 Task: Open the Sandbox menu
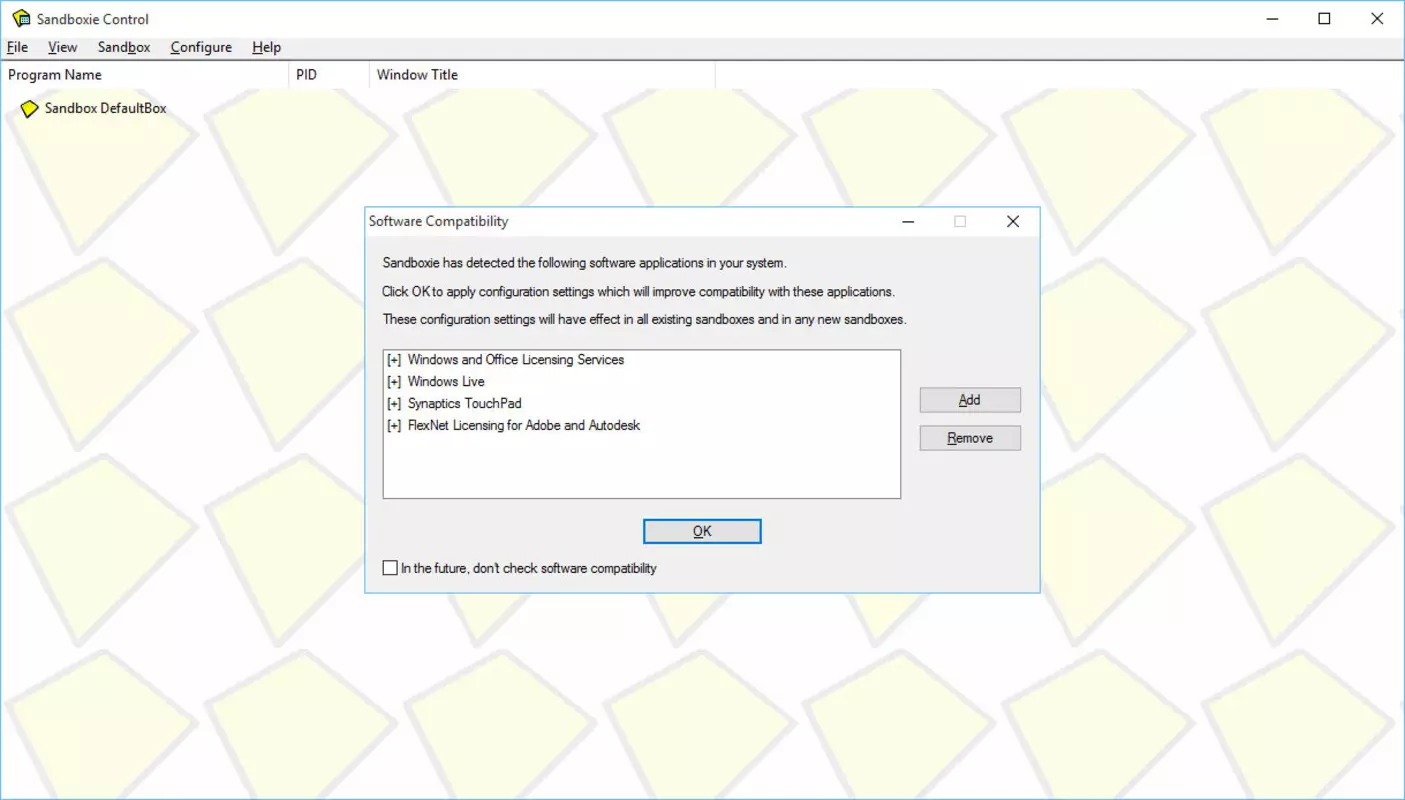[124, 47]
